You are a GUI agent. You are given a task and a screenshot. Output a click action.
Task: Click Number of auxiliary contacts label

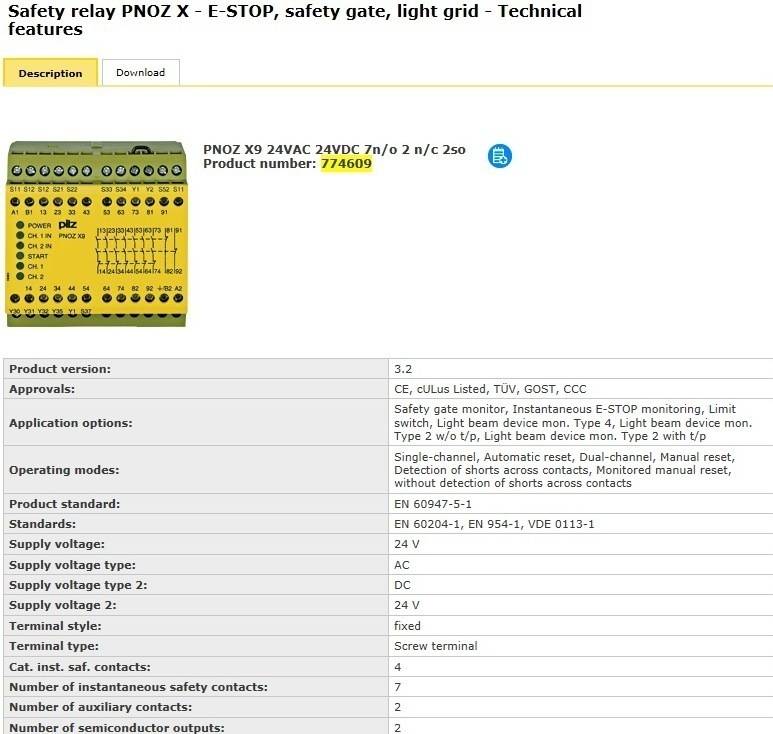coord(101,707)
